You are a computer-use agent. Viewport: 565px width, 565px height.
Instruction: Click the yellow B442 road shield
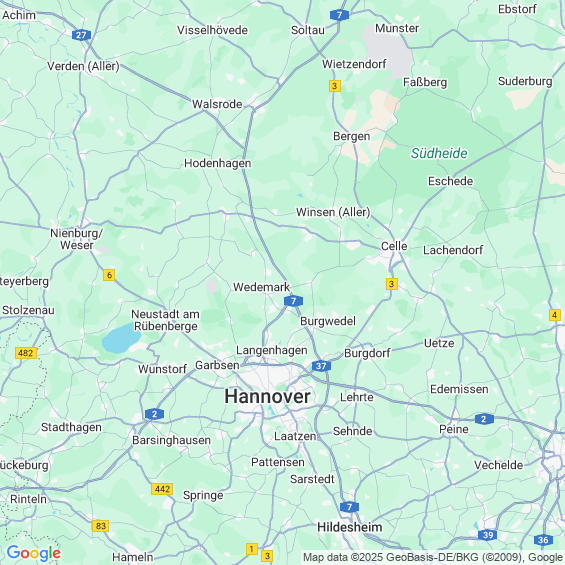[162, 489]
